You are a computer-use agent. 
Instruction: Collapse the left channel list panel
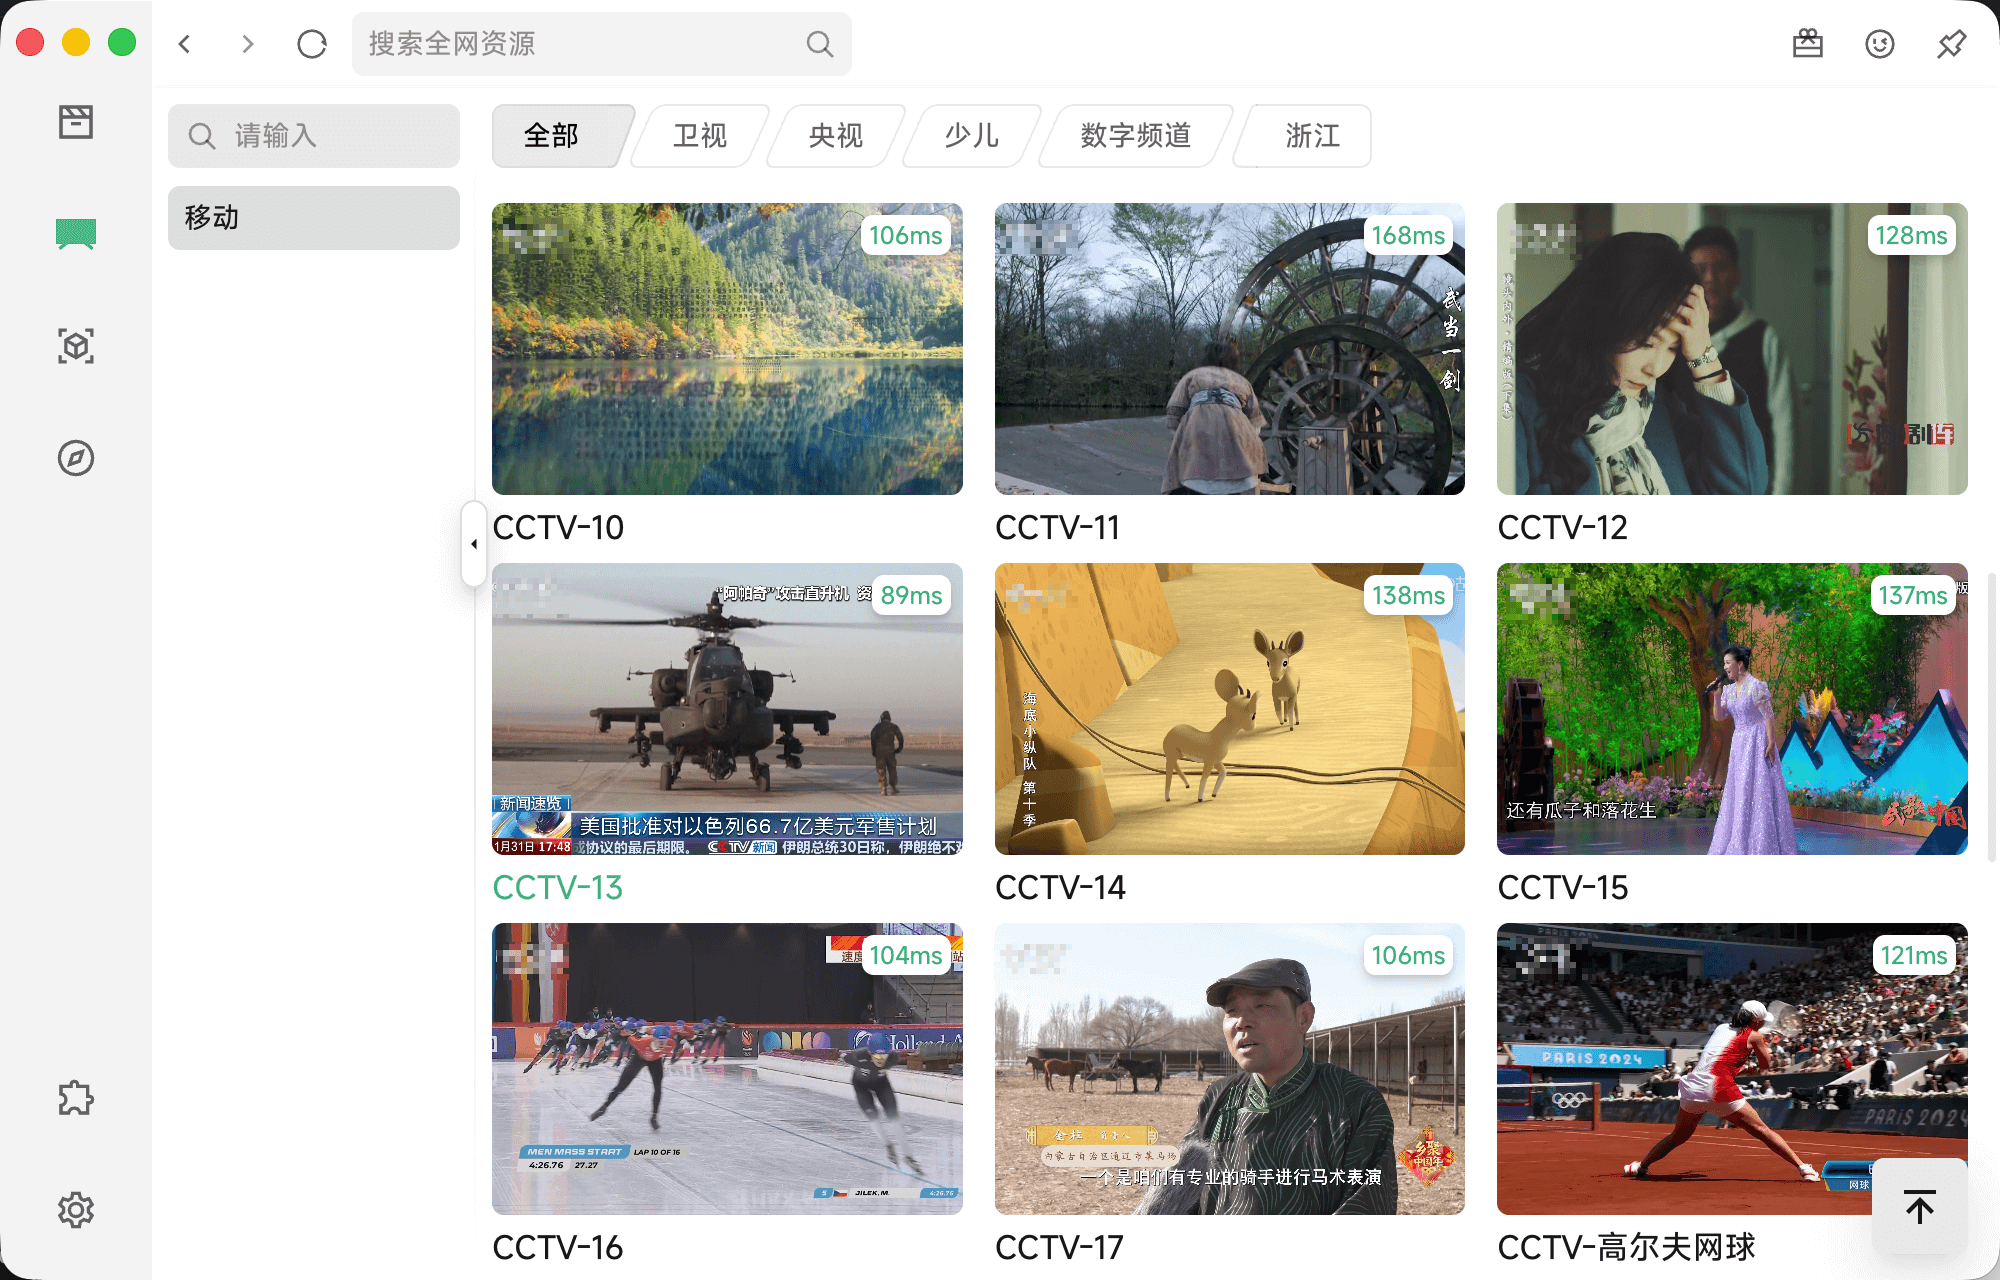point(474,544)
